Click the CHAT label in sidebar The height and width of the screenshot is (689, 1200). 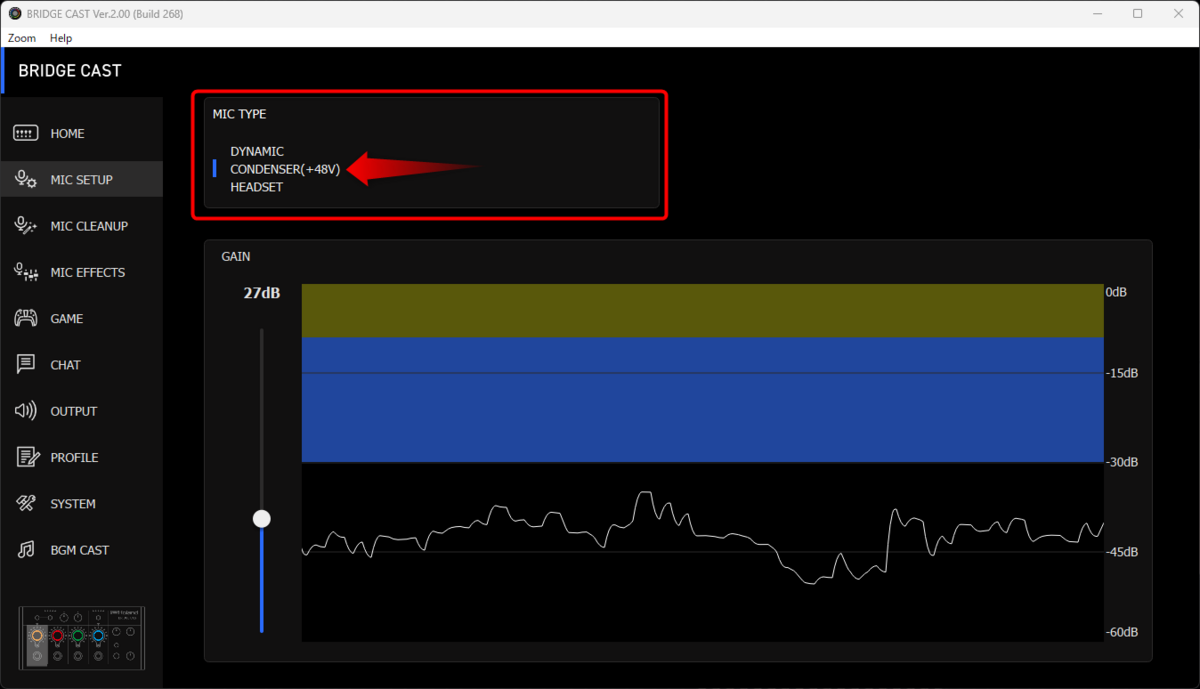66,365
